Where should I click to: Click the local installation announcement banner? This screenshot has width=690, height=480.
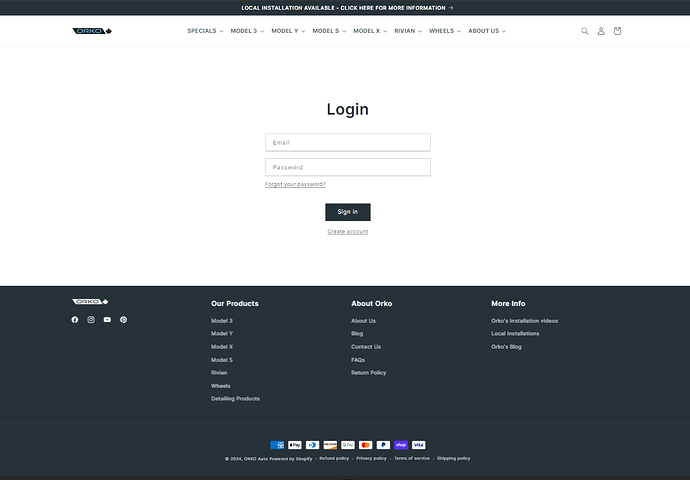(347, 8)
